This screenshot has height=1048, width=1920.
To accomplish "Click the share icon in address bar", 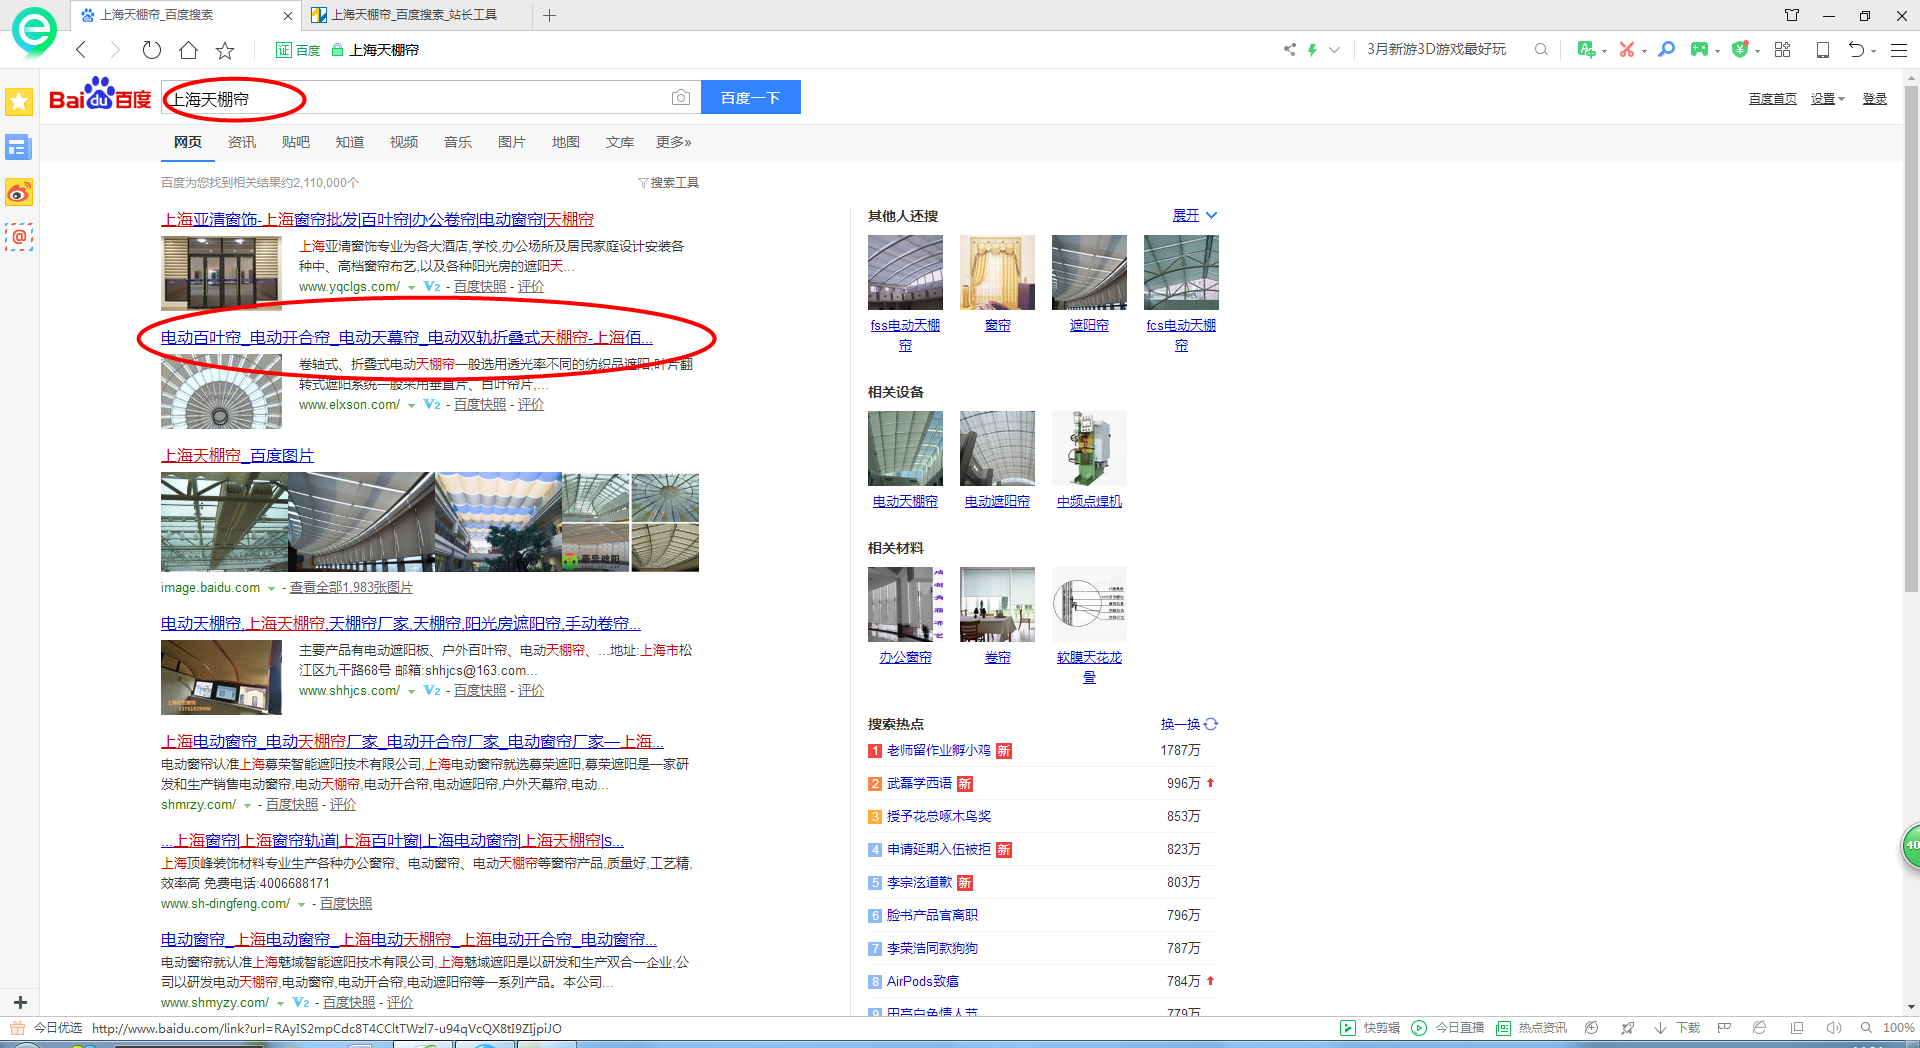I will point(1290,49).
